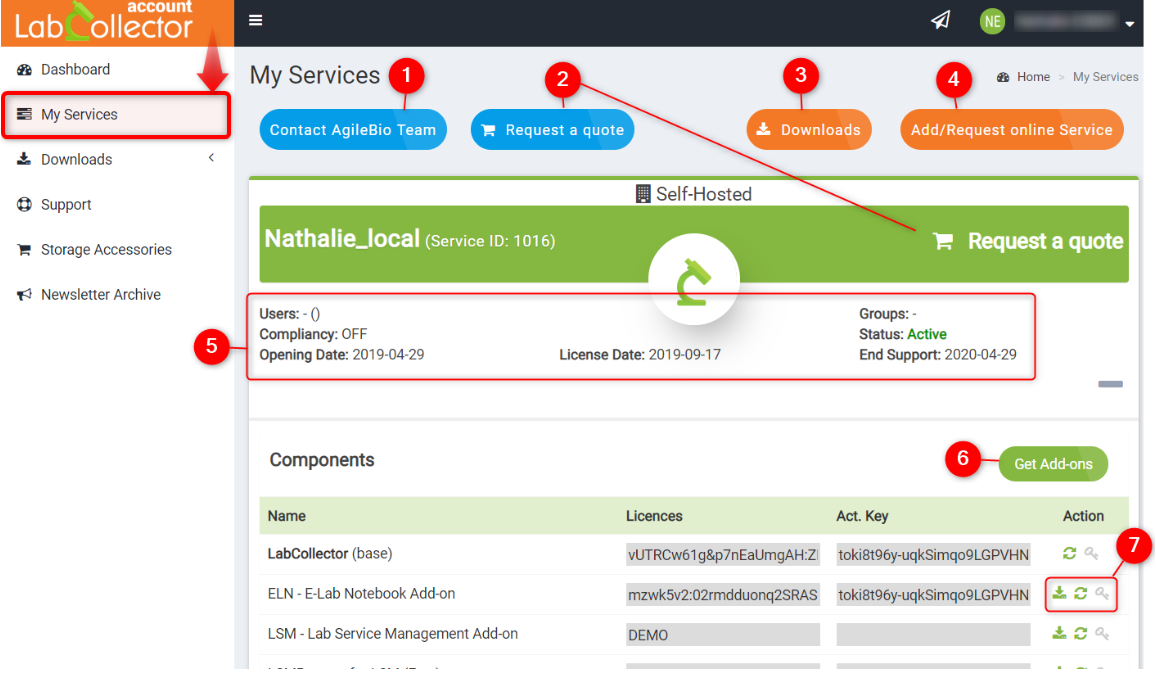This screenshot has height=674, width=1156.
Task: Click the 'LabCollector (base)' component name
Action: tap(330, 554)
